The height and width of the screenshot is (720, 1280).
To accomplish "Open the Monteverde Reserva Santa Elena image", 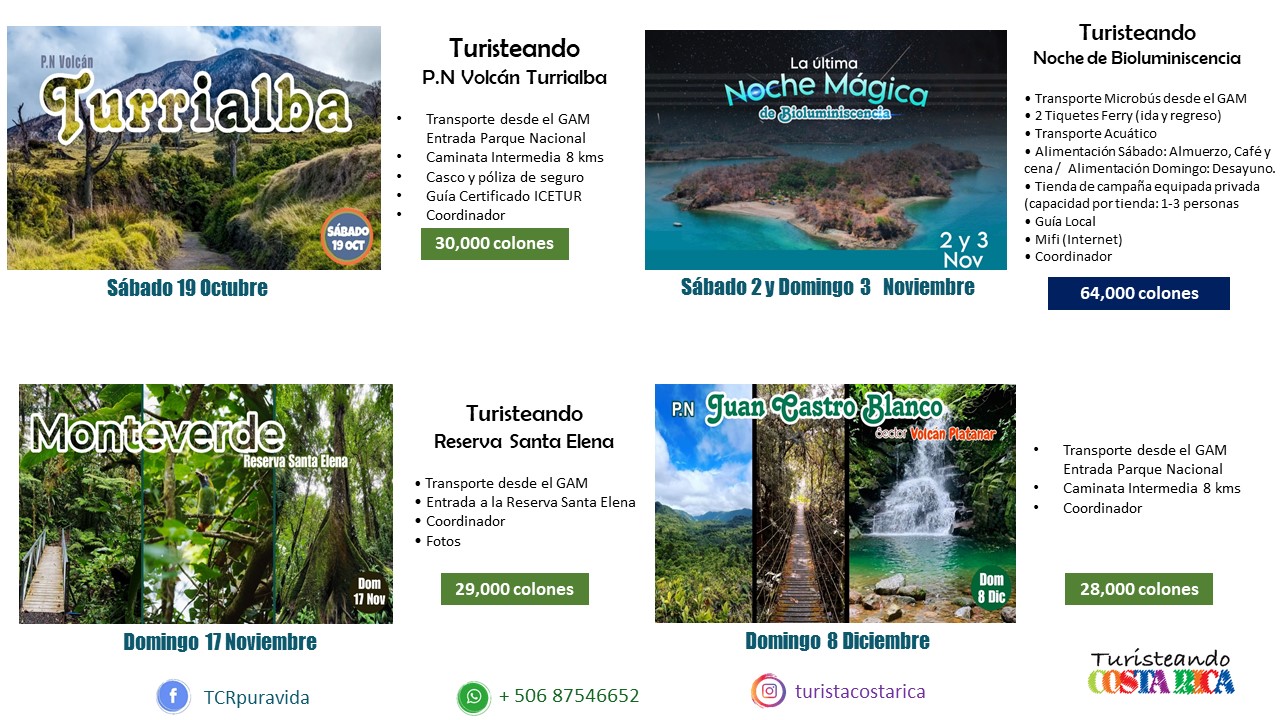I will [206, 504].
